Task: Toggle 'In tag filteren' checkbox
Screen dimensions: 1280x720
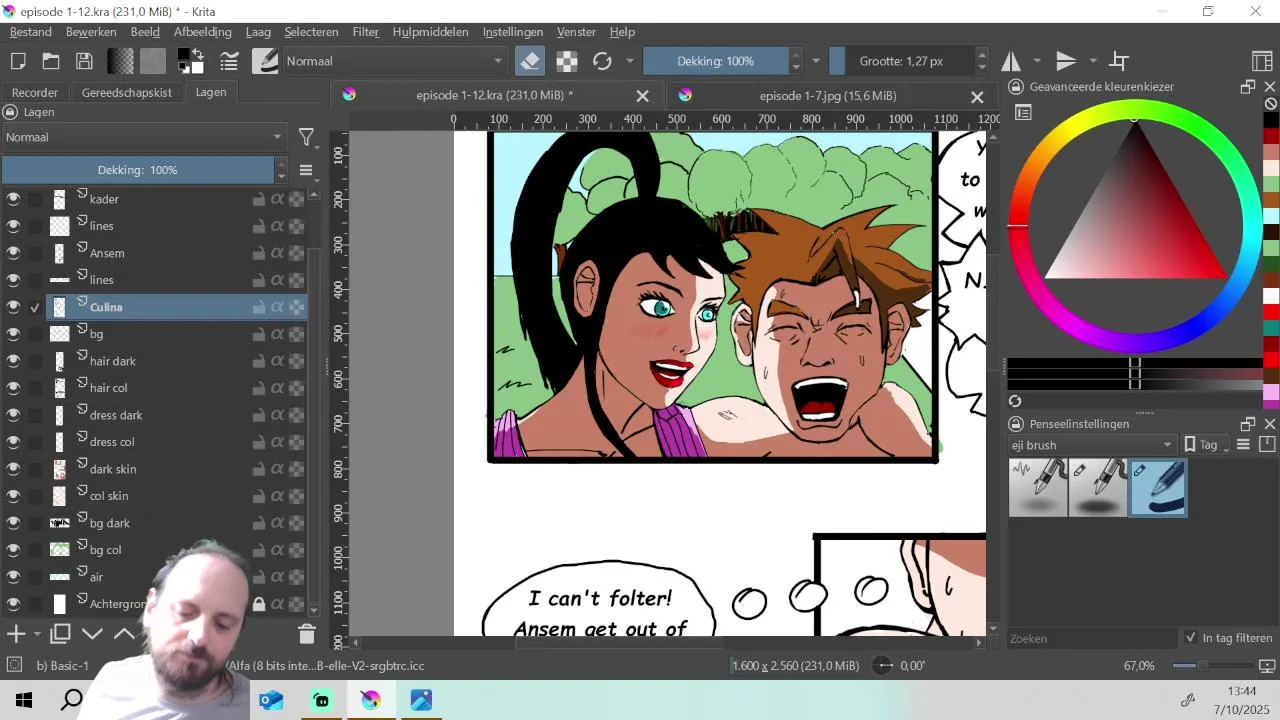Action: point(1190,638)
